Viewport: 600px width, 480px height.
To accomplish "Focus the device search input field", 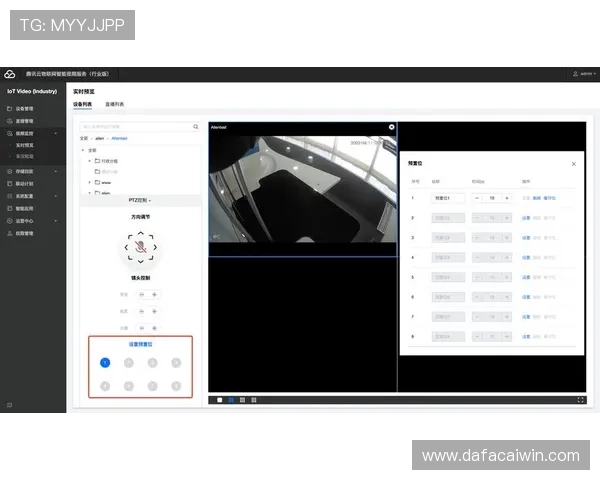I will pyautogui.click(x=136, y=127).
